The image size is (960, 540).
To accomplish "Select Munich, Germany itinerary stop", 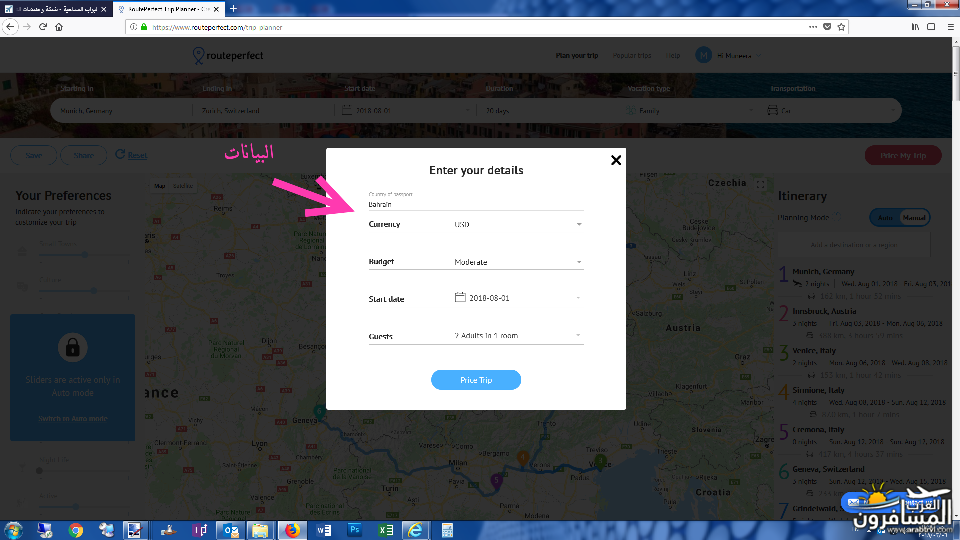I will coord(823,271).
